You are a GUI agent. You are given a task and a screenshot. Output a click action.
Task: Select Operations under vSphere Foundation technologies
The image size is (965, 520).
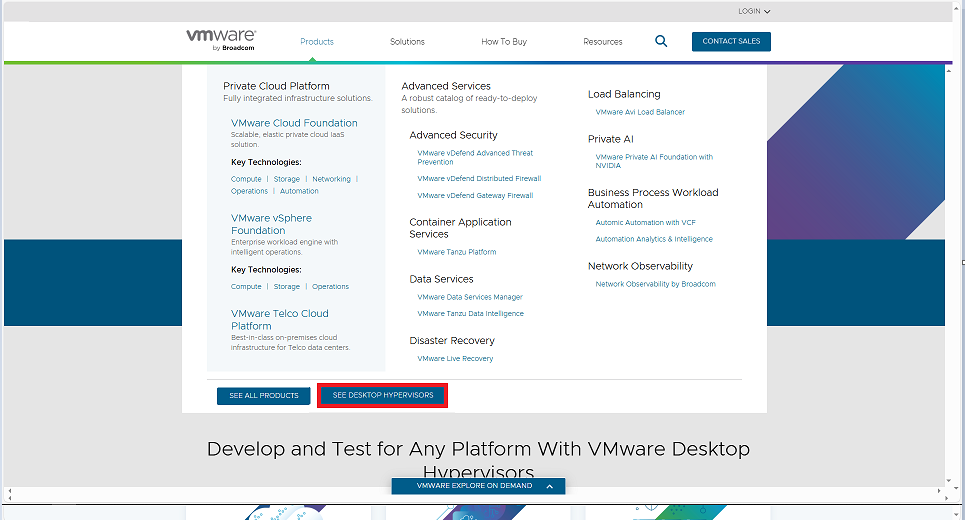(x=330, y=287)
